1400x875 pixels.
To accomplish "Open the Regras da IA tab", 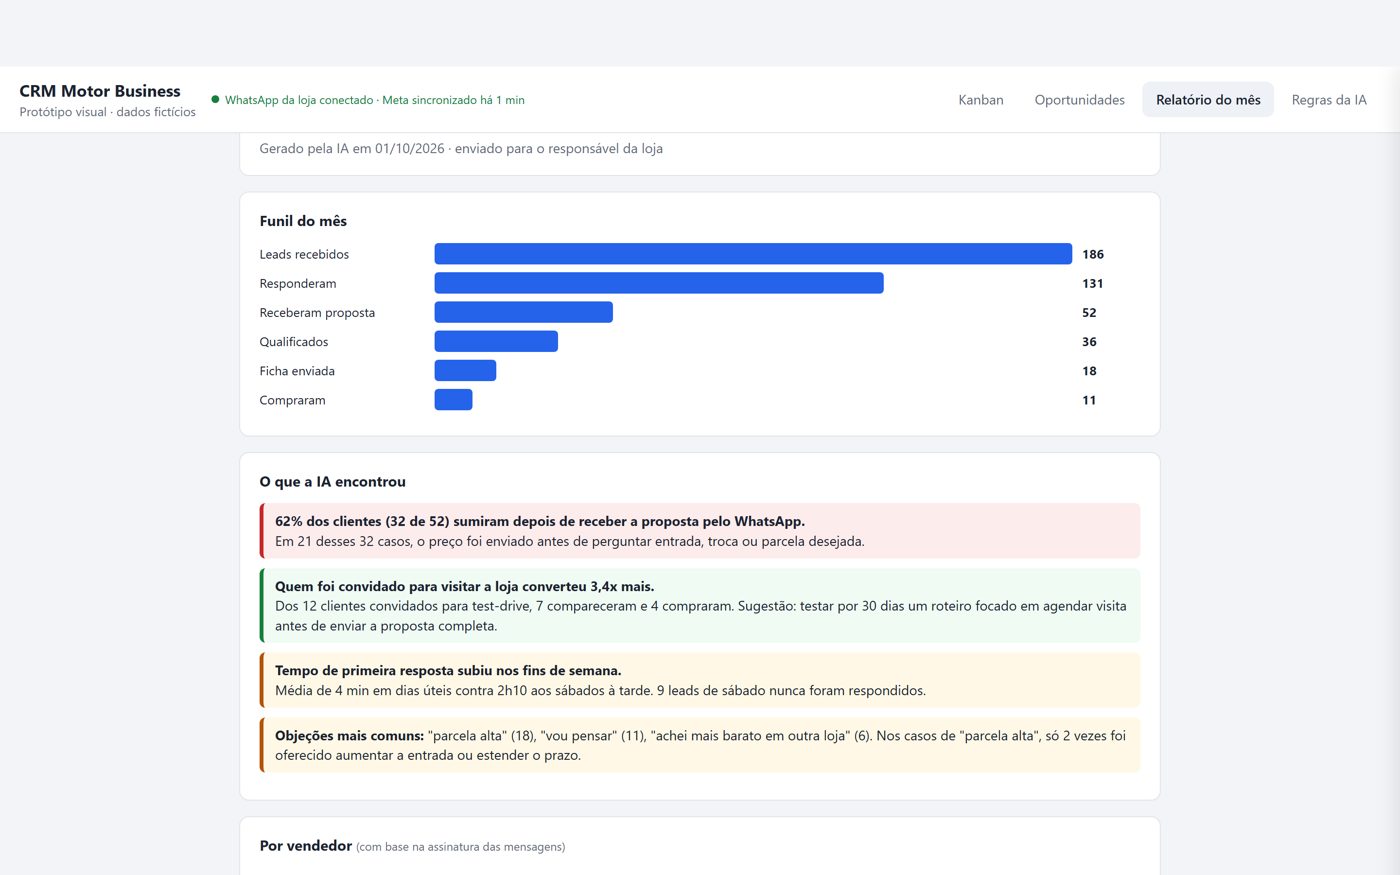I will point(1328,100).
